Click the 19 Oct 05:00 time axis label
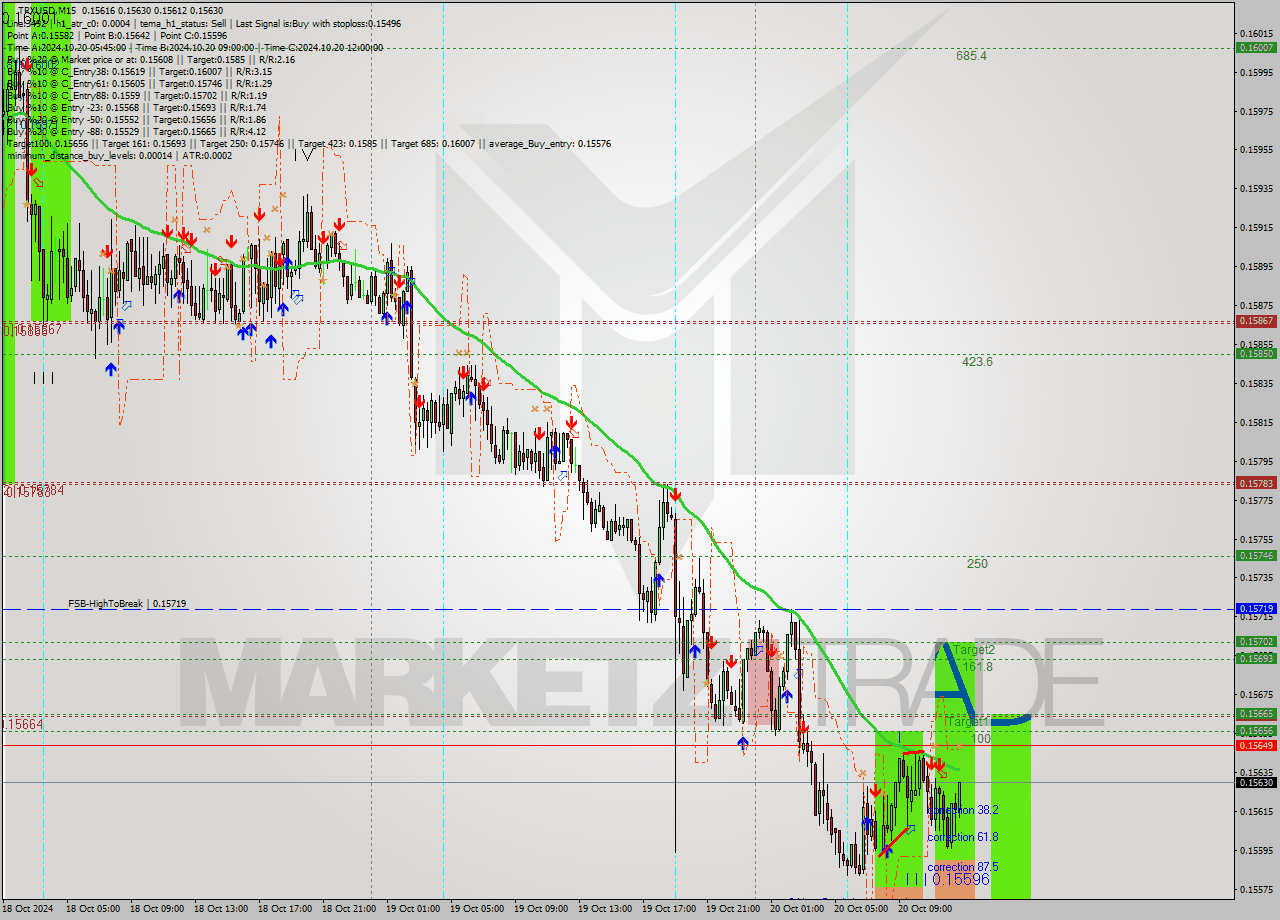 tap(475, 909)
